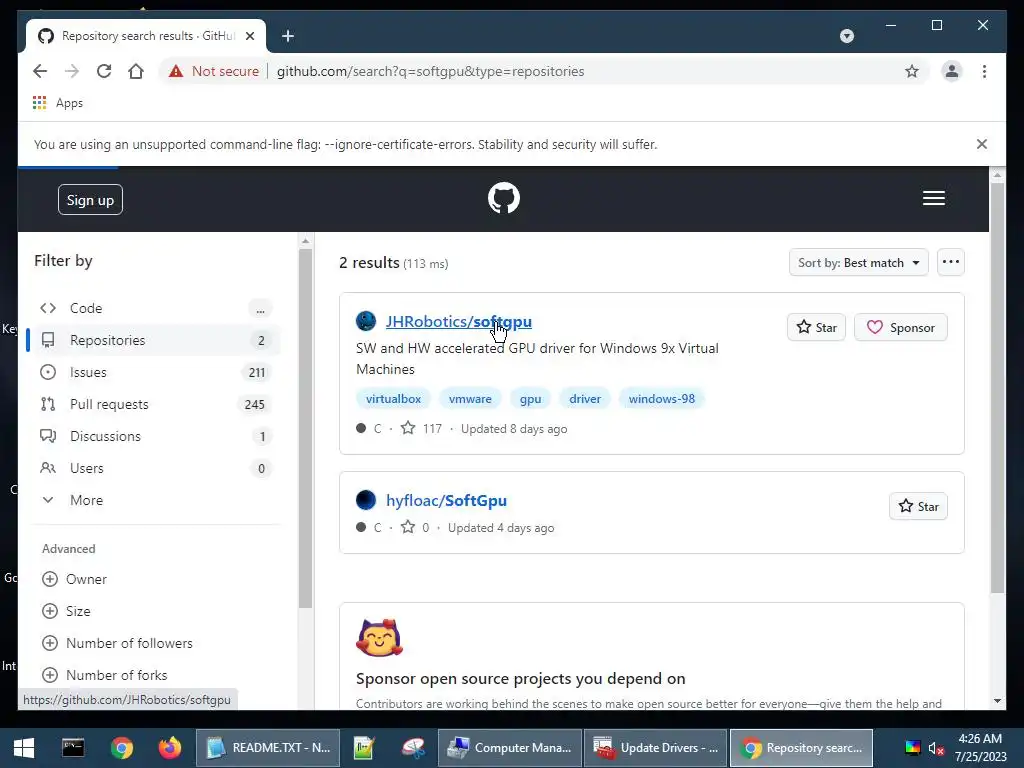Filter results by Pull requests
Viewport: 1024px width, 768px height.
[155, 404]
